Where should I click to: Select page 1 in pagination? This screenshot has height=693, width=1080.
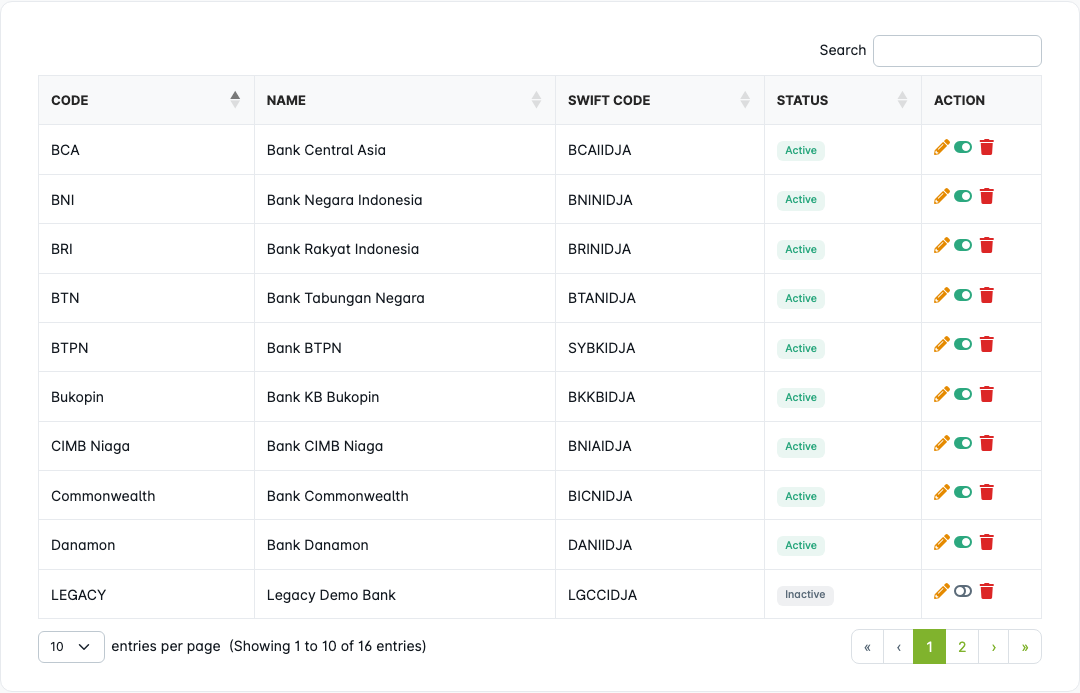point(929,647)
